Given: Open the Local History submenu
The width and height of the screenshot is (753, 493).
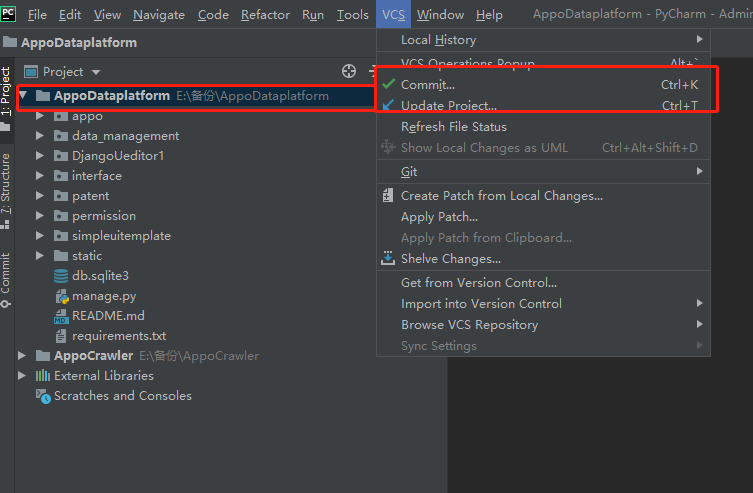Looking at the screenshot, I should [x=543, y=40].
